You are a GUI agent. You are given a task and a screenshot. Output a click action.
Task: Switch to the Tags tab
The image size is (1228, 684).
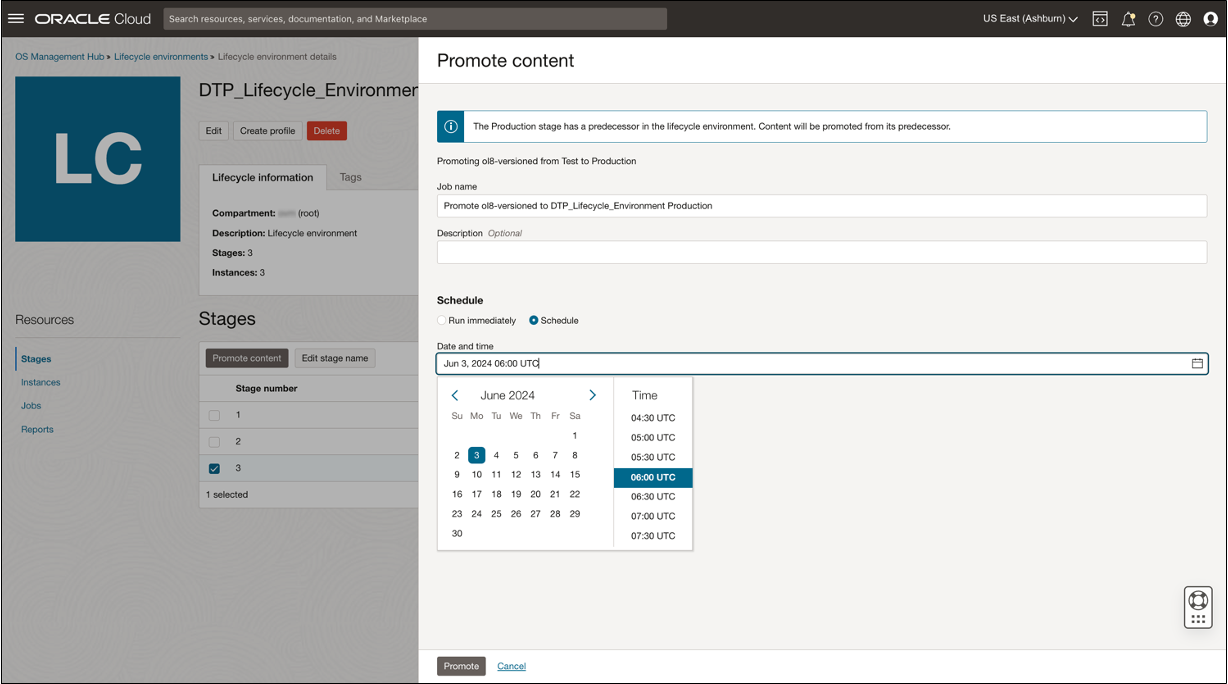click(x=350, y=177)
